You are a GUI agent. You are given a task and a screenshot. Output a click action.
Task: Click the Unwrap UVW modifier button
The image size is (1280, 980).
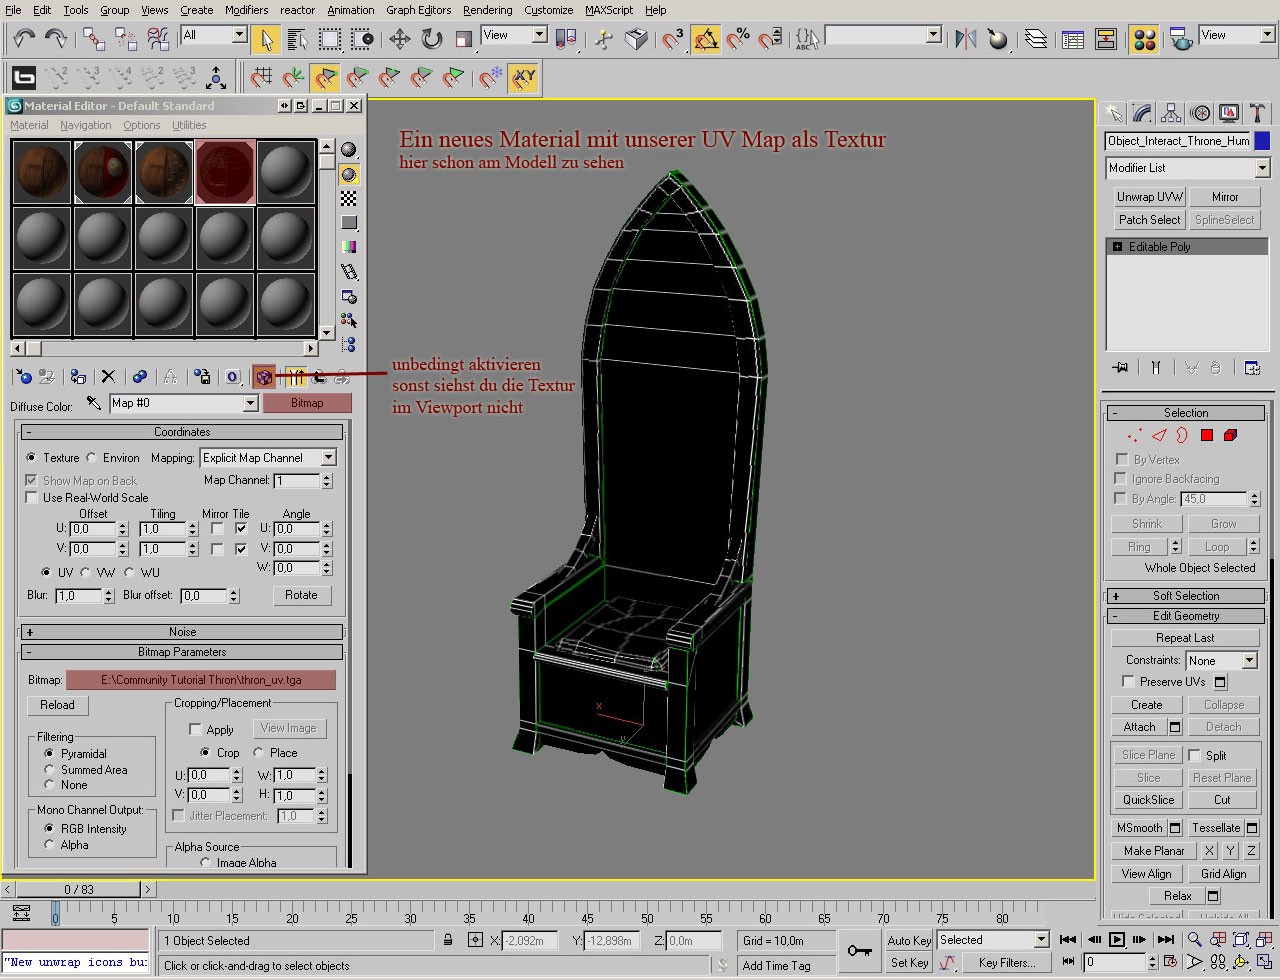coord(1150,197)
